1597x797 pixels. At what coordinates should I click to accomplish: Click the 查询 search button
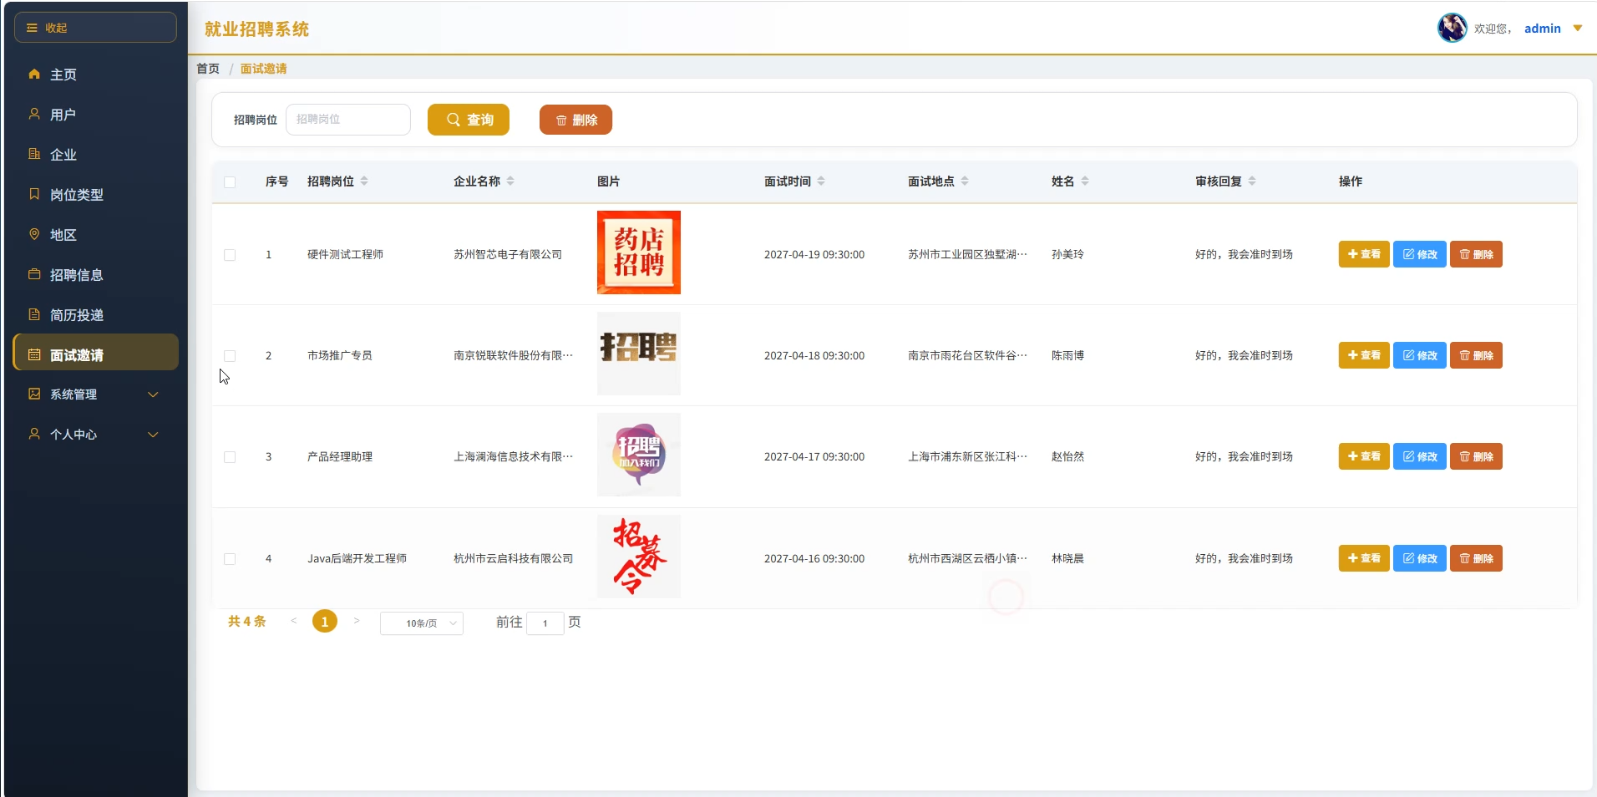coord(468,120)
